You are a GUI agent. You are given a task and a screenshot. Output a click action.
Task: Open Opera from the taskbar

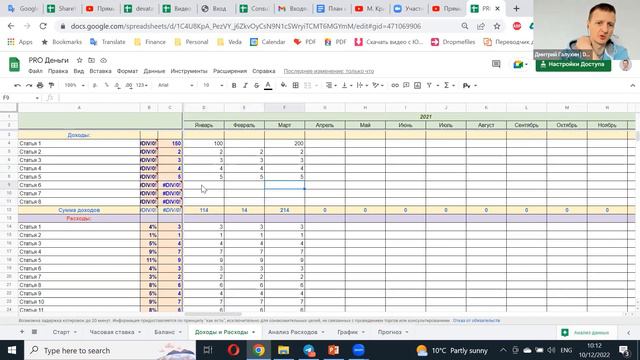[233, 350]
